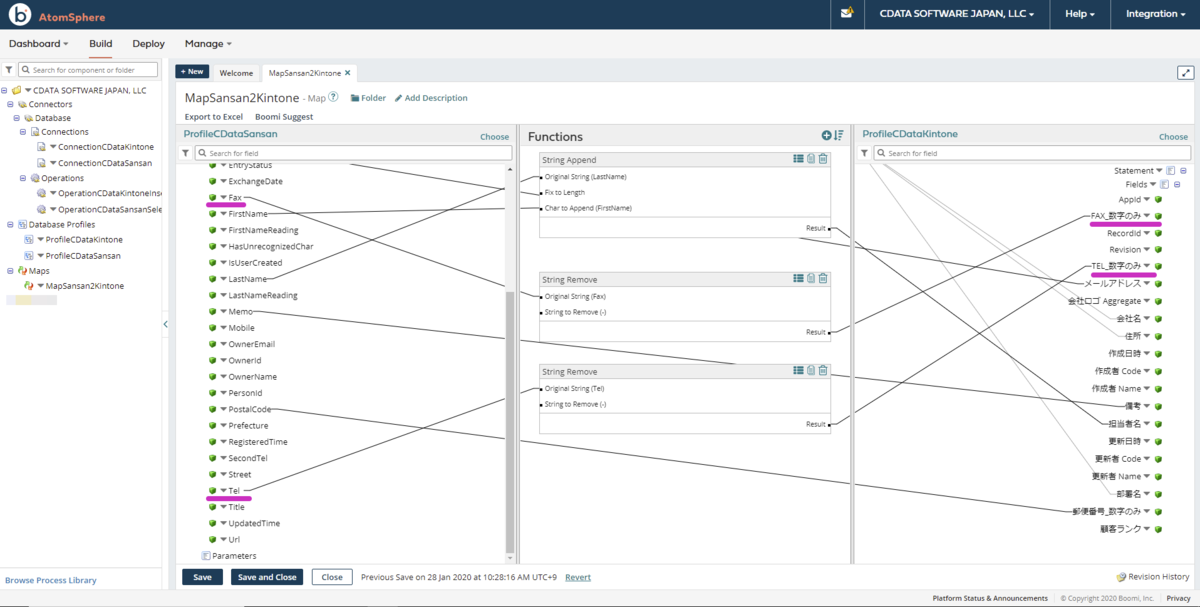This screenshot has width=1200, height=607.
Task: Collapse the Database Profiles tree node
Action: point(9,224)
